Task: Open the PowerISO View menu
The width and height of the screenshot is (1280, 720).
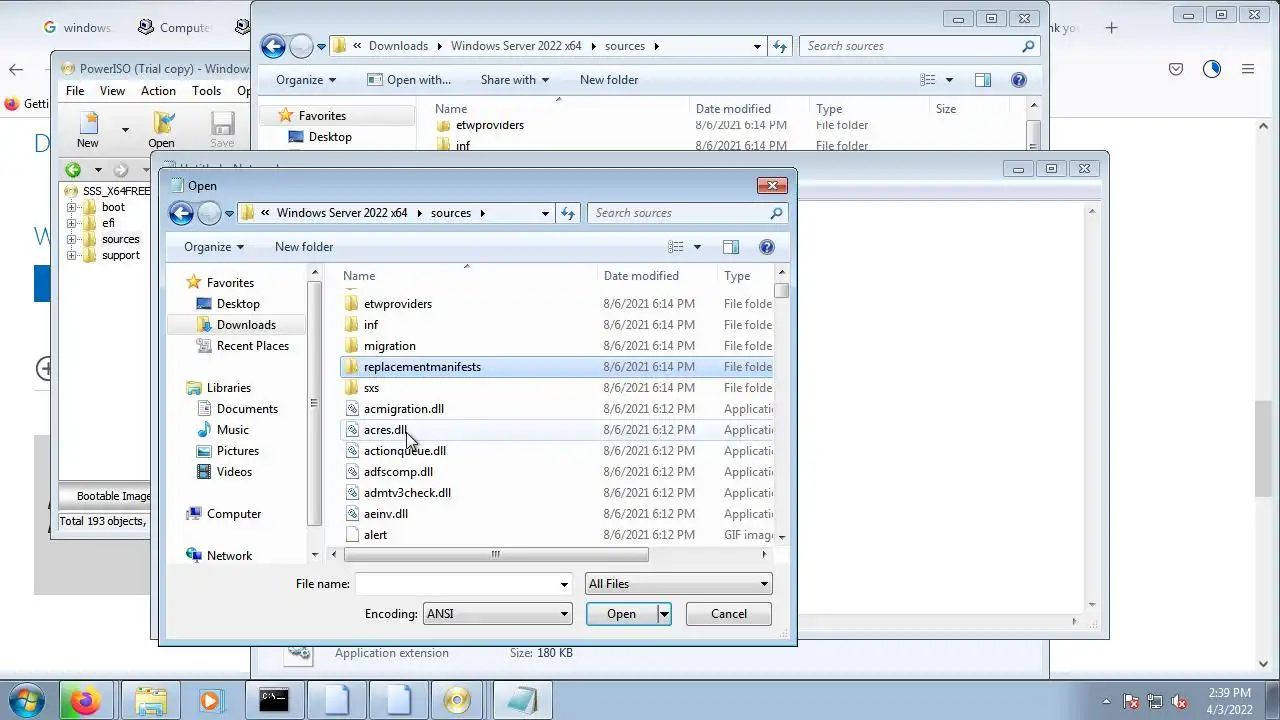Action: click(x=112, y=91)
